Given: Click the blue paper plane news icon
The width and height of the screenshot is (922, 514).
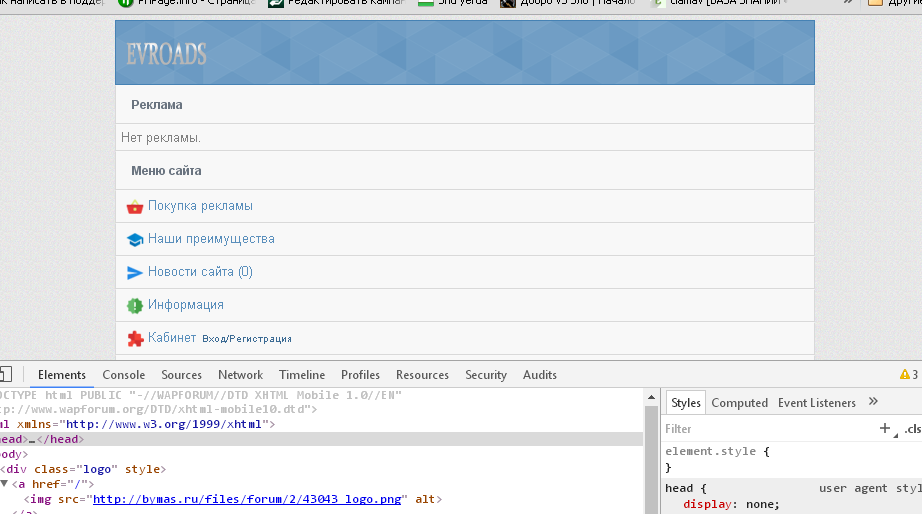Looking at the screenshot, I should click(x=135, y=273).
